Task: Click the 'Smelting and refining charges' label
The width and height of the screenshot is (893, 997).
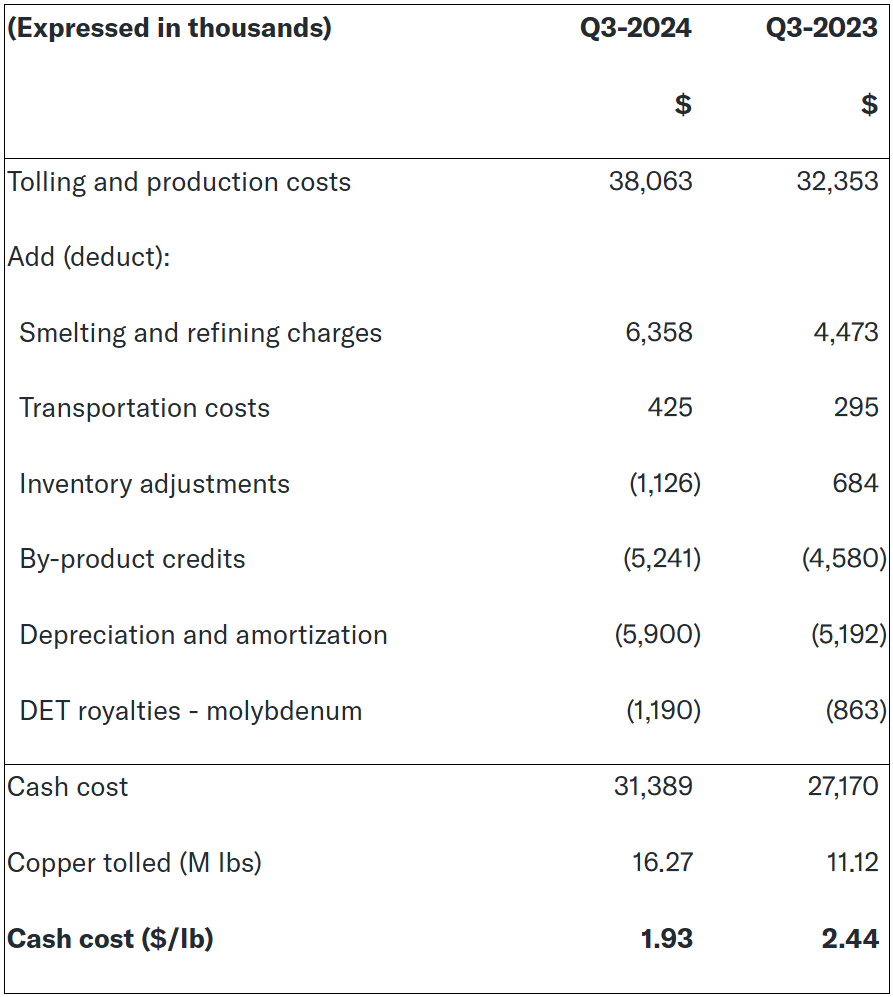Action: coord(200,333)
